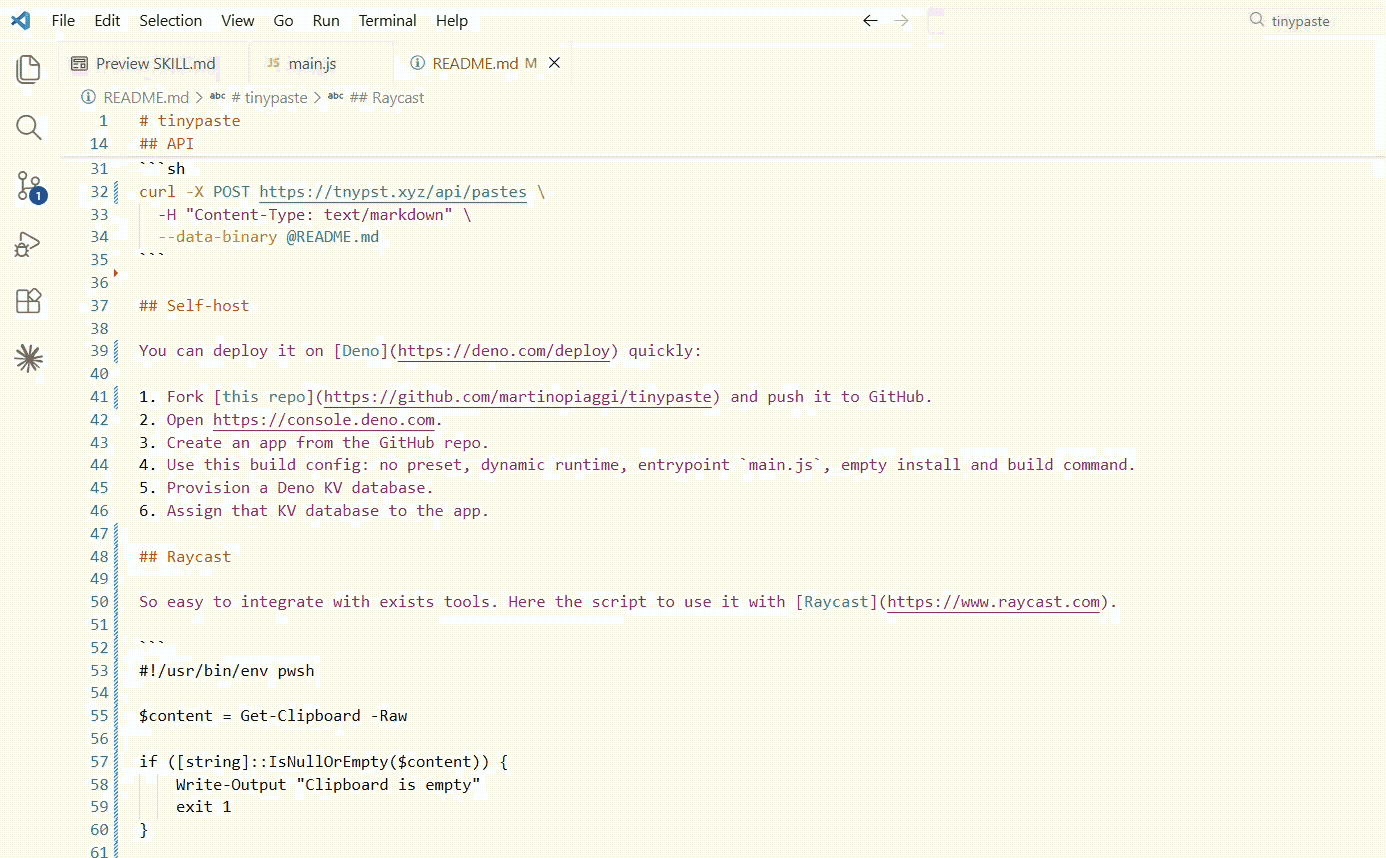Click the '#!/usr/bin/env pwsh' shebang line
1386x858 pixels.
pyautogui.click(x=227, y=671)
